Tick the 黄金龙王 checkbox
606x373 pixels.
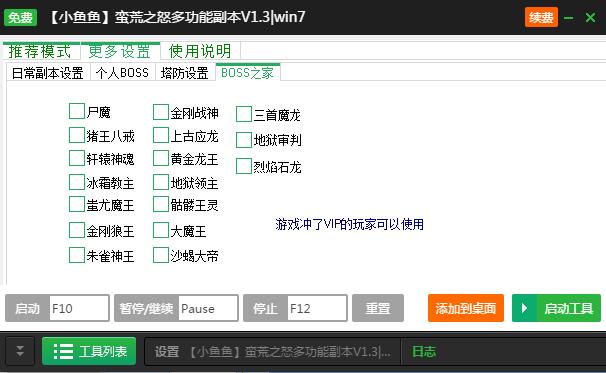pyautogui.click(x=161, y=158)
